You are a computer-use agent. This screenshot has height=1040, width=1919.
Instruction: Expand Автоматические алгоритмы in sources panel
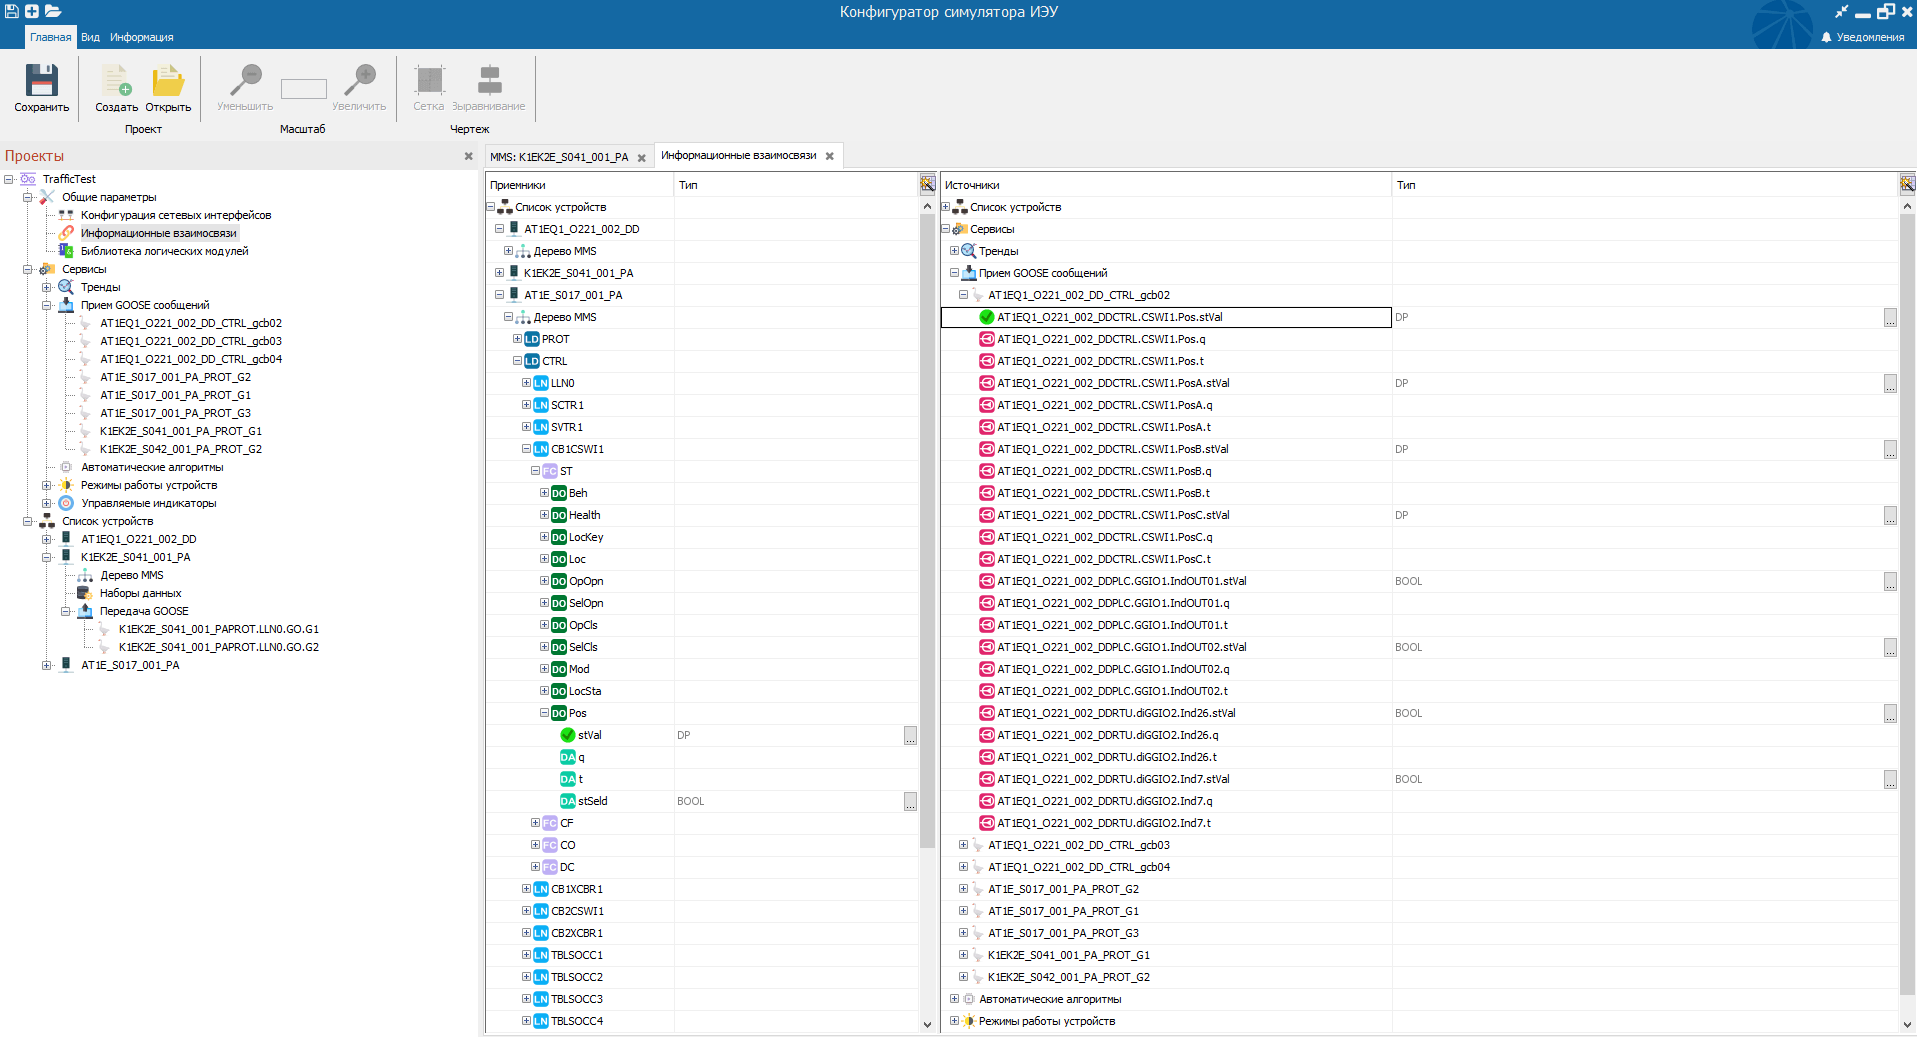(954, 999)
